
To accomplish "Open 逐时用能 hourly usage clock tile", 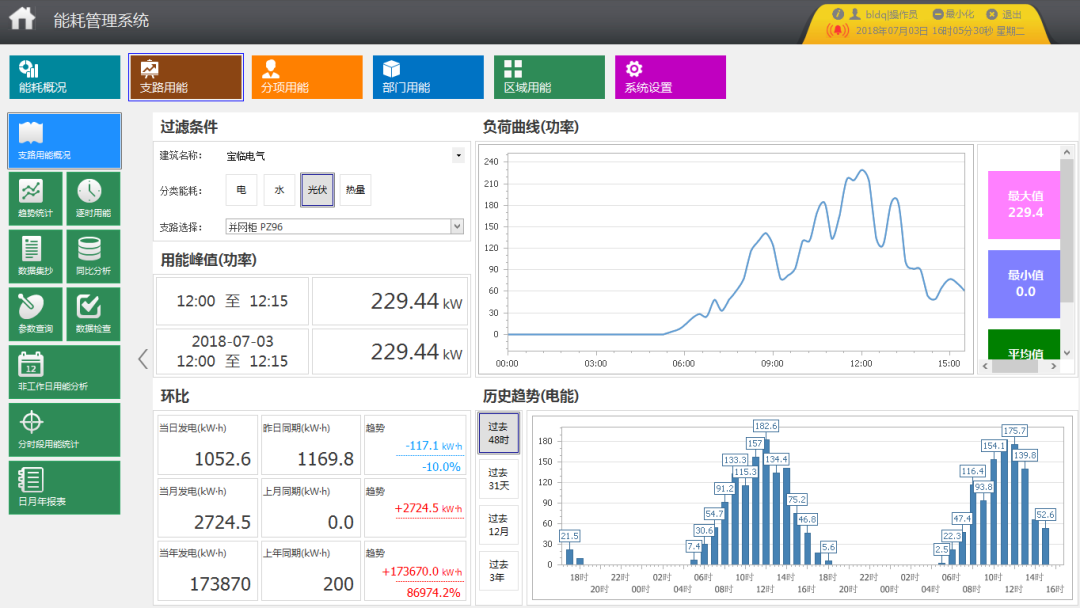I will click(x=92, y=198).
